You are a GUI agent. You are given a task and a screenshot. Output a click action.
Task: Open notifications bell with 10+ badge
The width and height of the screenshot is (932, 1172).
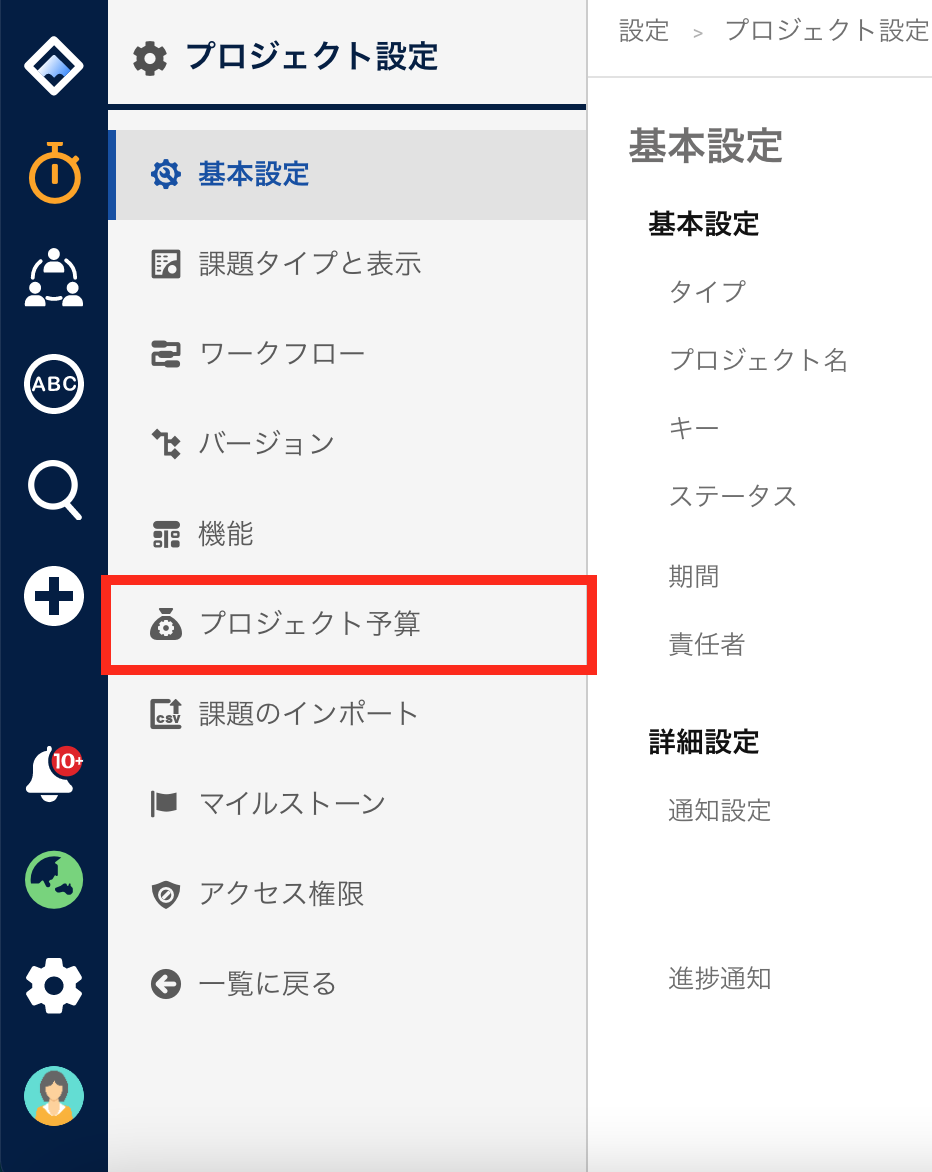pos(54,773)
